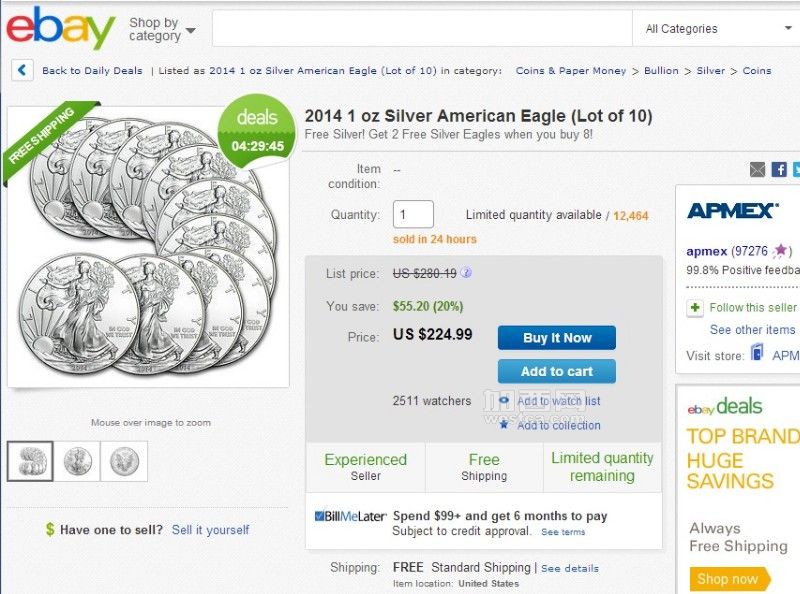This screenshot has height=594, width=800.
Task: Click Add to collection link
Action: coord(558,425)
